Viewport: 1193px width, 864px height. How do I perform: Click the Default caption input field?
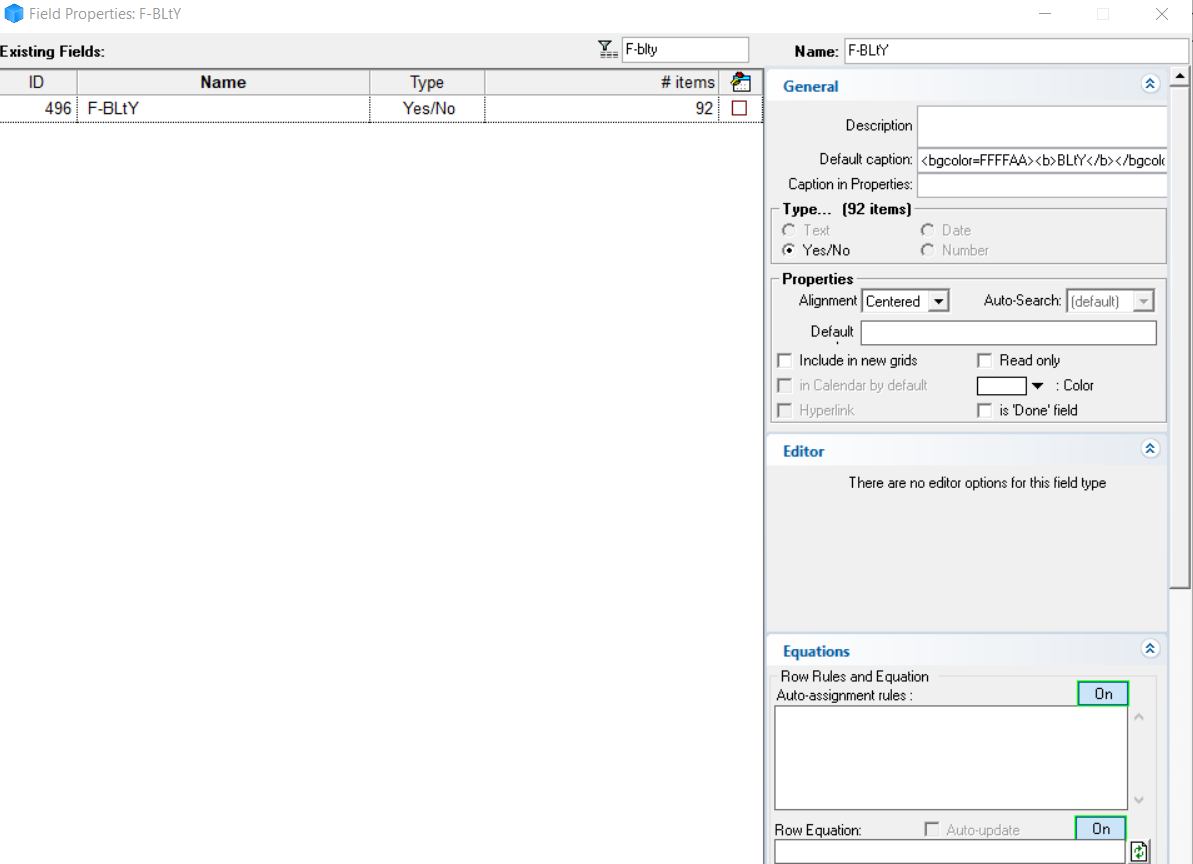[x=1040, y=160]
